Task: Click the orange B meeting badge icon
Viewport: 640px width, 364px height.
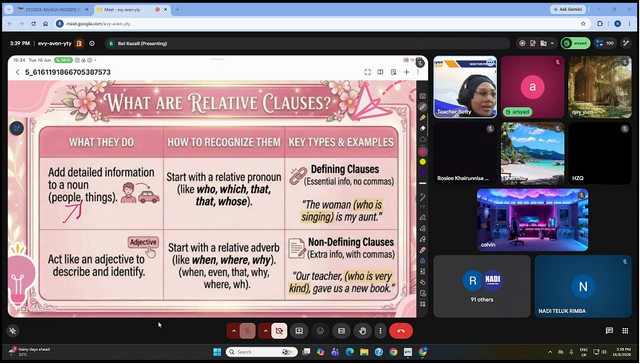Action: click(x=79, y=43)
